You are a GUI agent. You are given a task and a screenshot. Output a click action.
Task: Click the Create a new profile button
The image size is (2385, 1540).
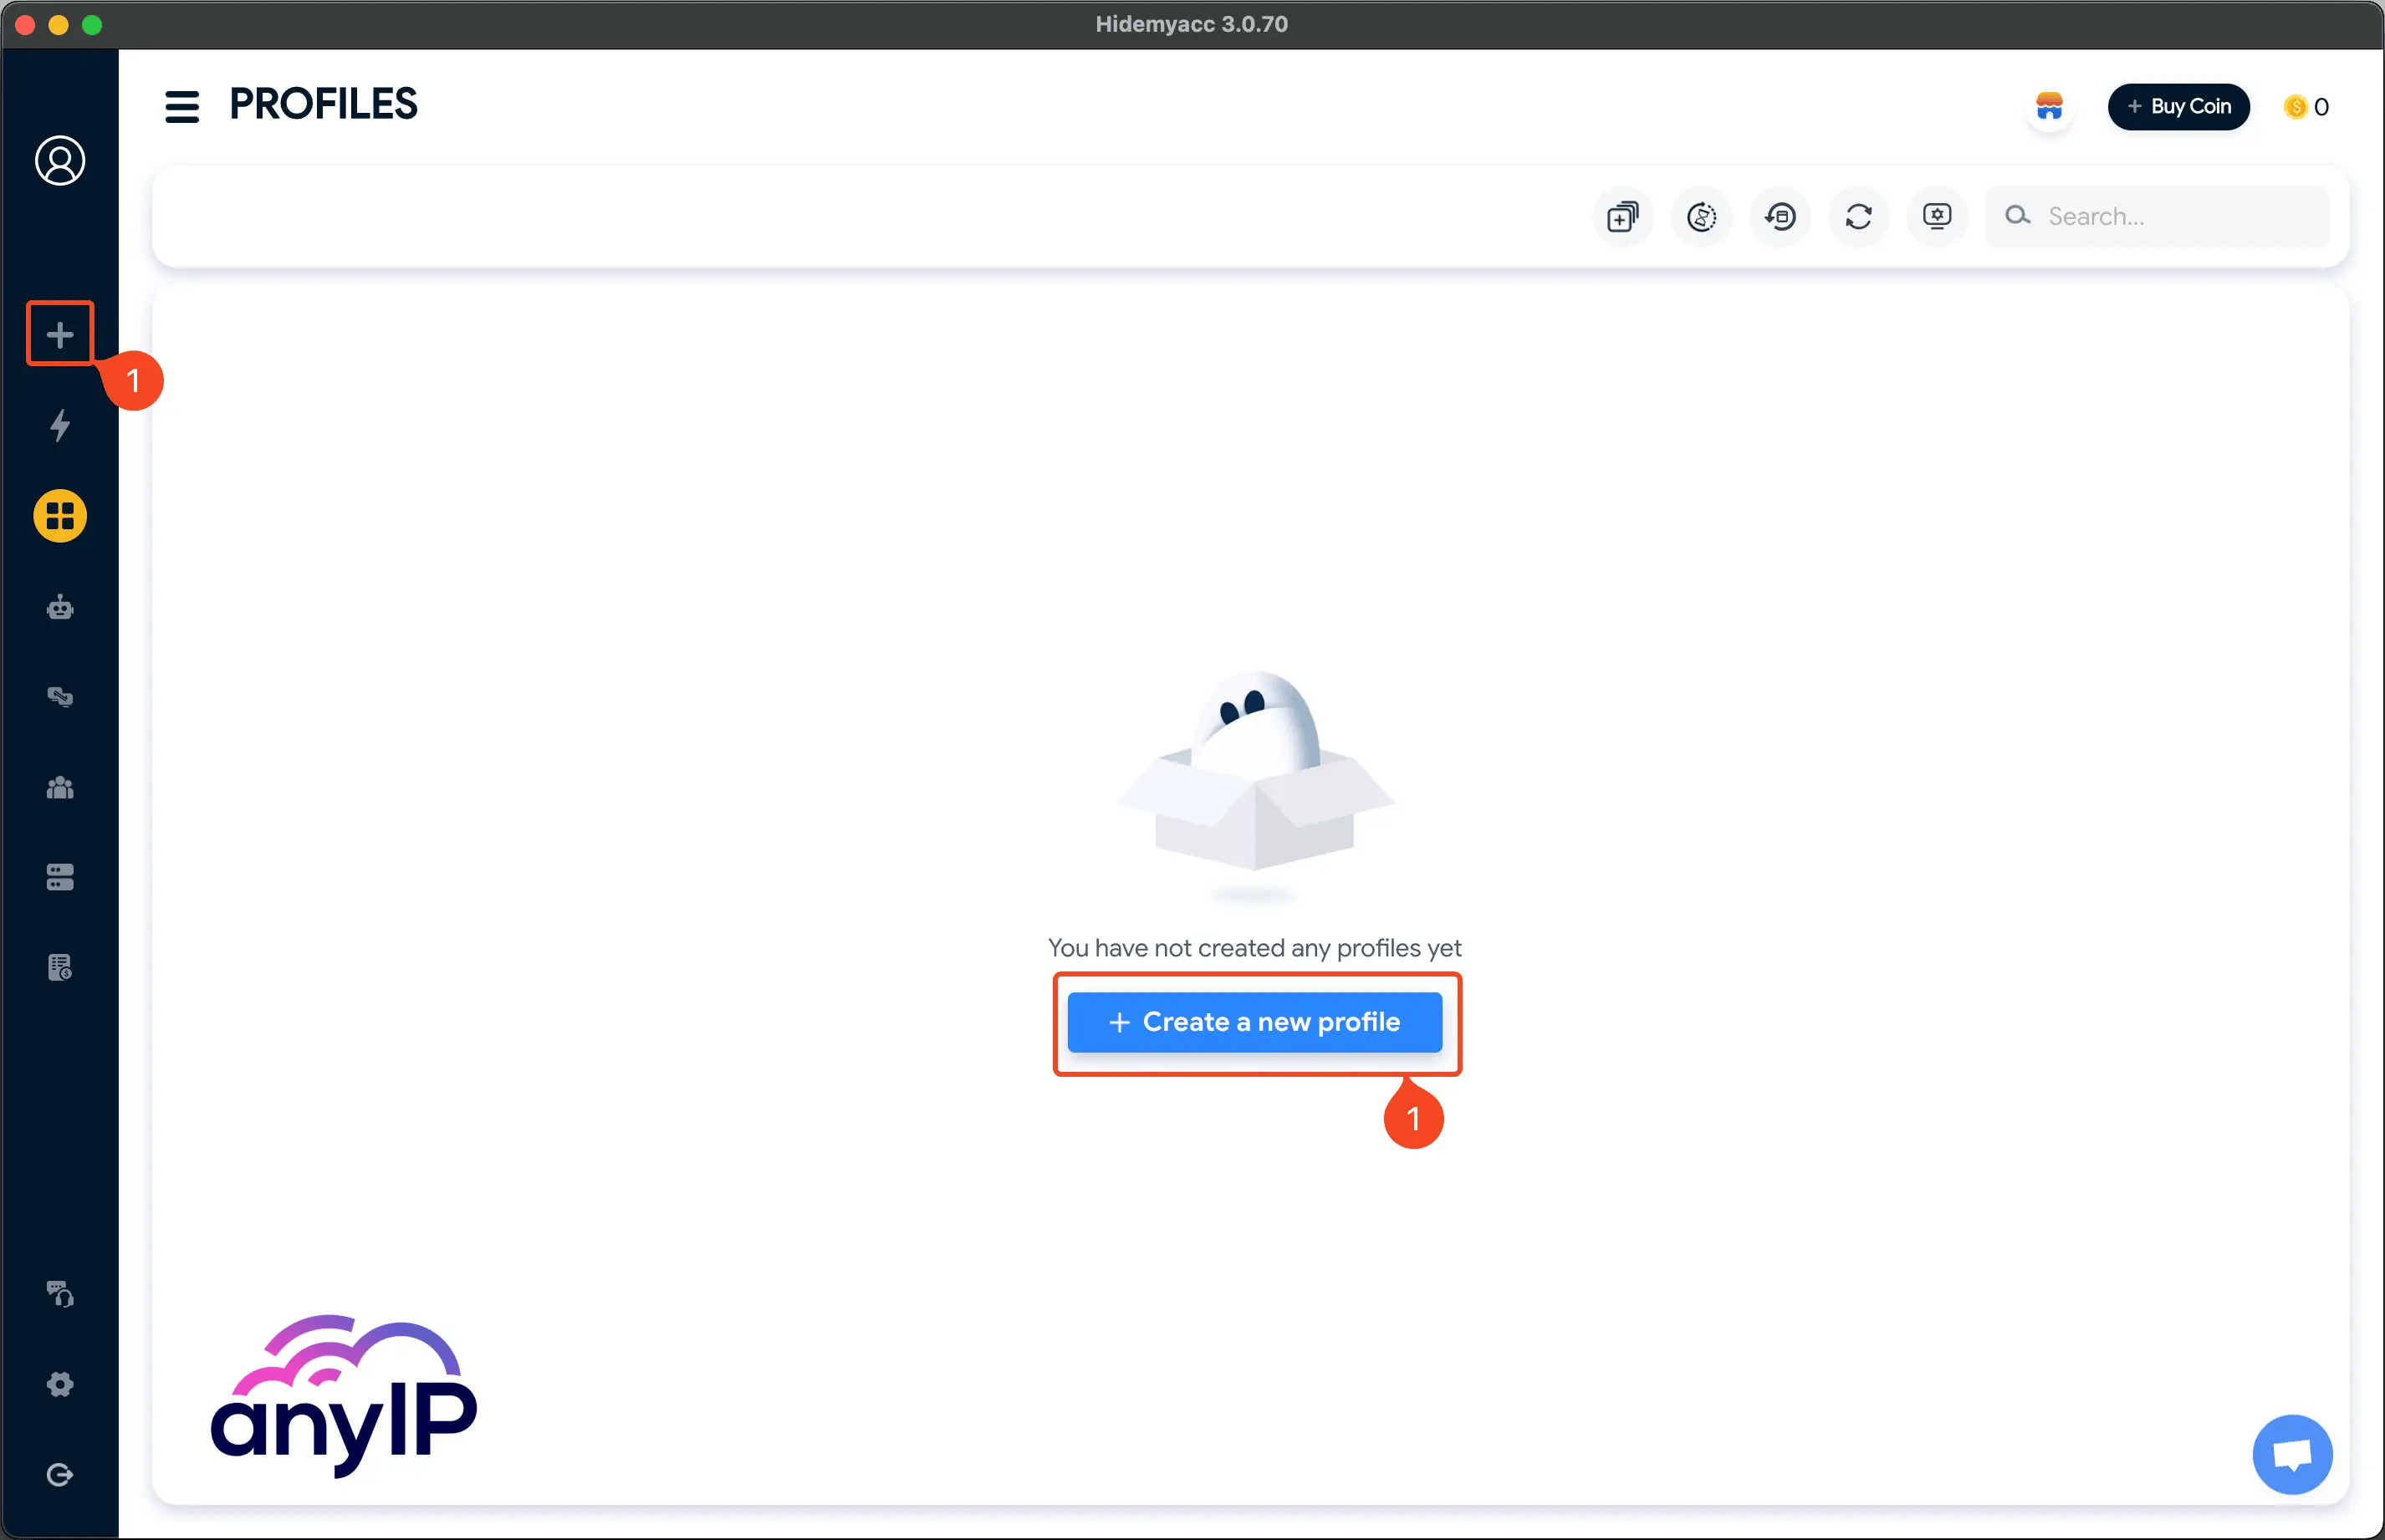(x=1255, y=1022)
